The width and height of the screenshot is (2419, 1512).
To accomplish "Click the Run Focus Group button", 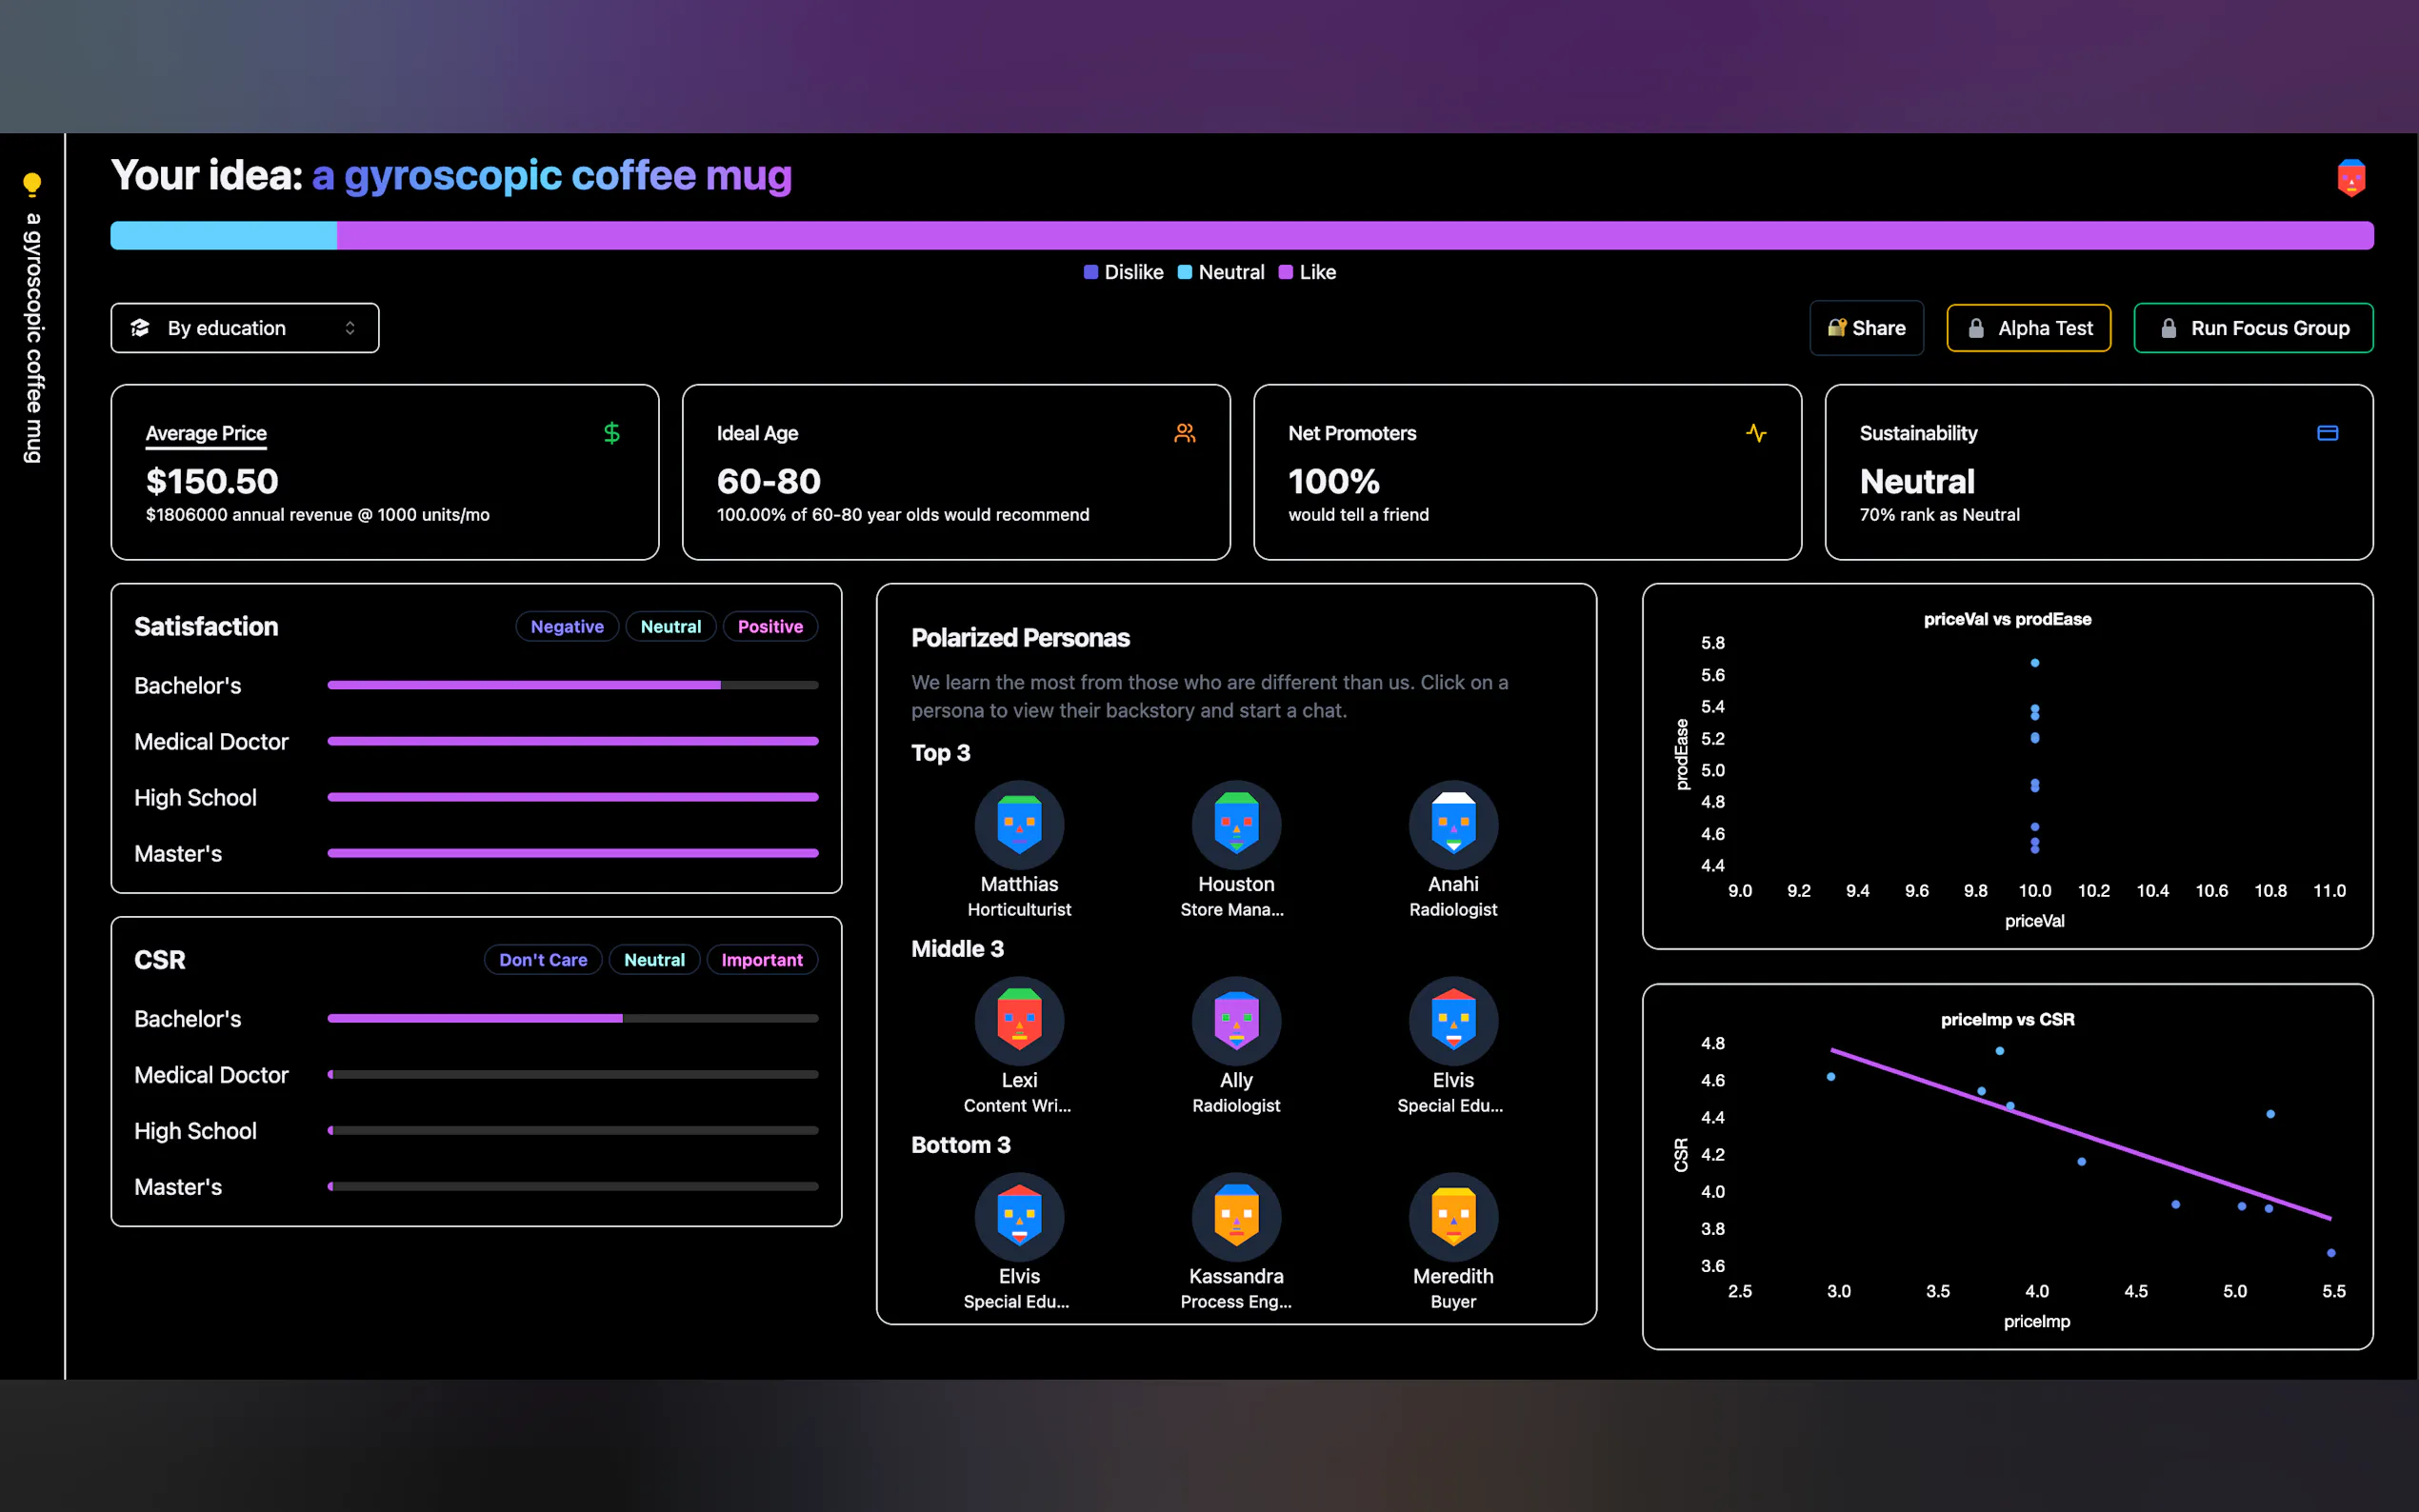I will (x=2252, y=328).
